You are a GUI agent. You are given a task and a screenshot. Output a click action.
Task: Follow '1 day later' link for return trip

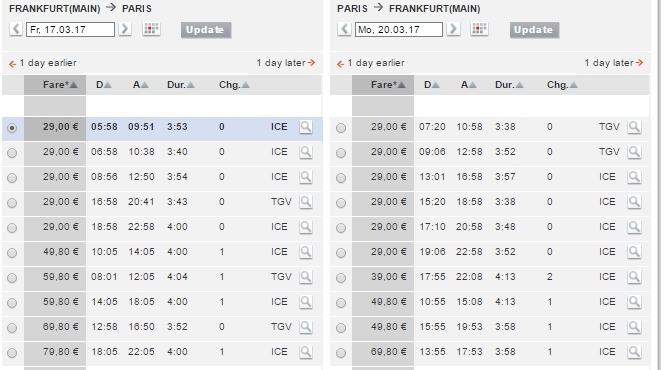point(614,63)
